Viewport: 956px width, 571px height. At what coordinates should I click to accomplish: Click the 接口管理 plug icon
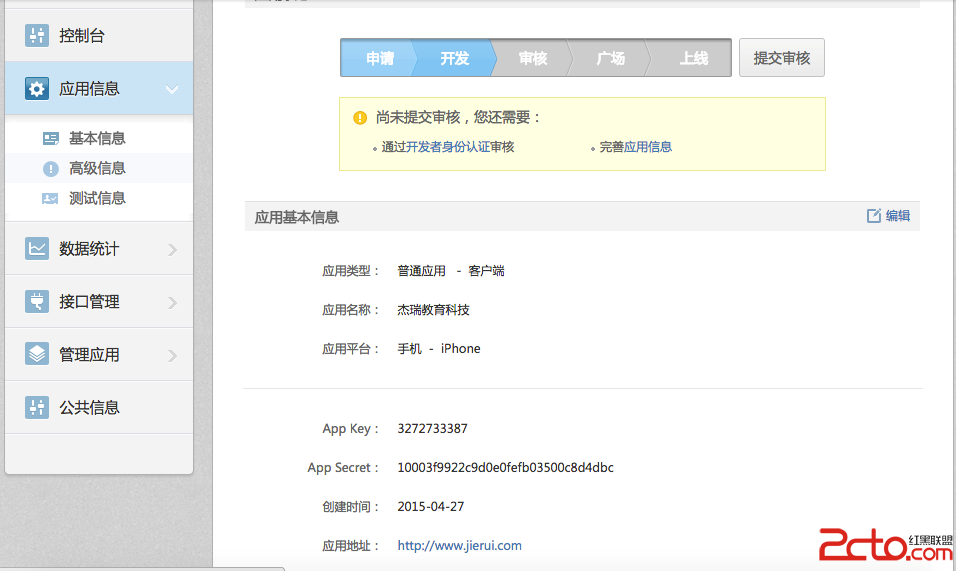[x=37, y=302]
